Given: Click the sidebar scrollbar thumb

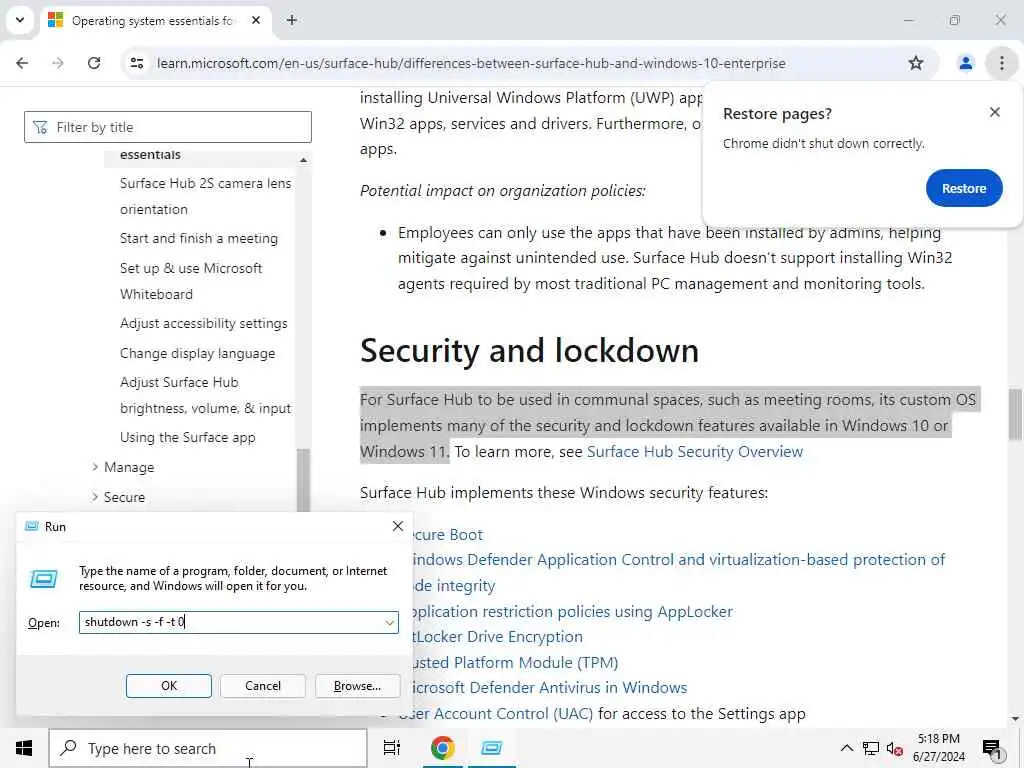Looking at the screenshot, I should point(303,480).
